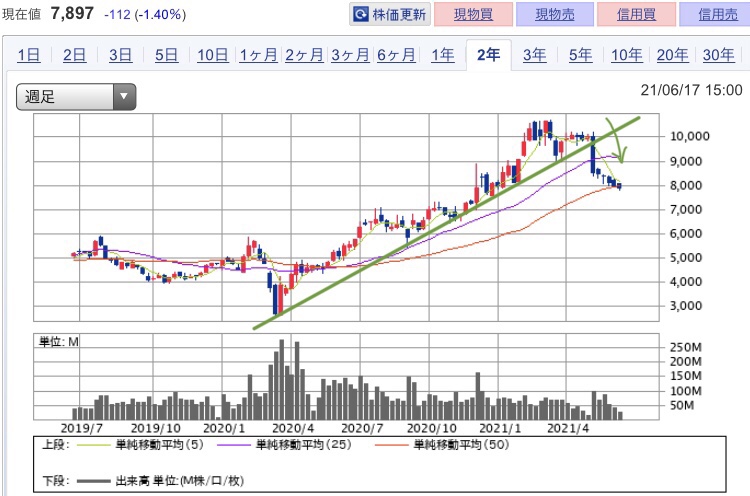Select the 10年 period link
The image size is (750, 496).
(x=627, y=55)
